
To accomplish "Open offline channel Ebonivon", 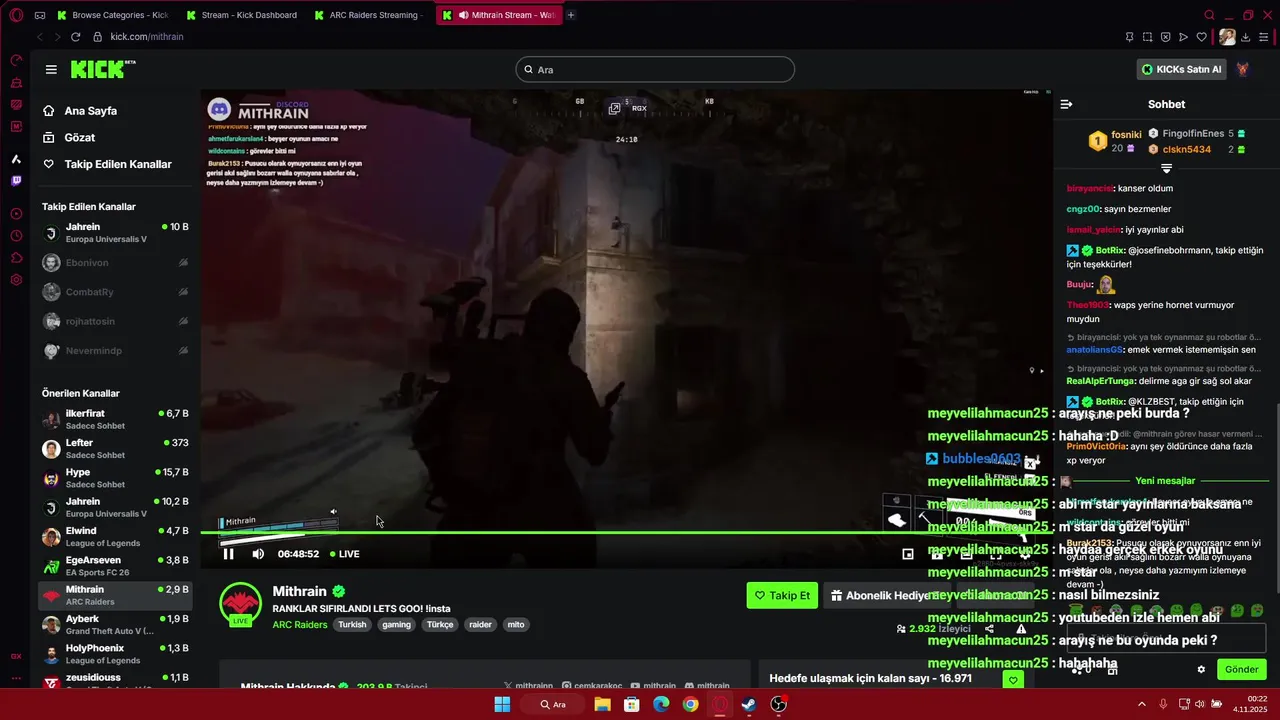I will [115, 263].
